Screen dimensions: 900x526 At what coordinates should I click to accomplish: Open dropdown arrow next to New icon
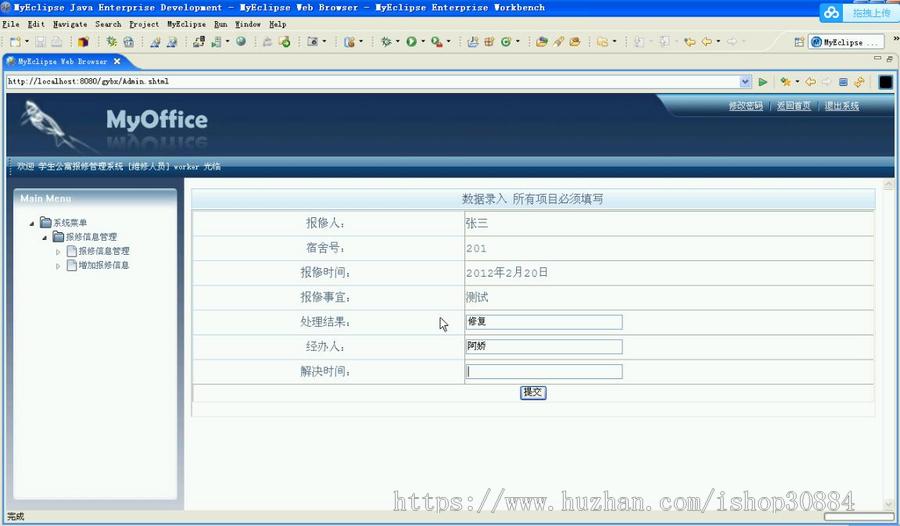click(26, 41)
